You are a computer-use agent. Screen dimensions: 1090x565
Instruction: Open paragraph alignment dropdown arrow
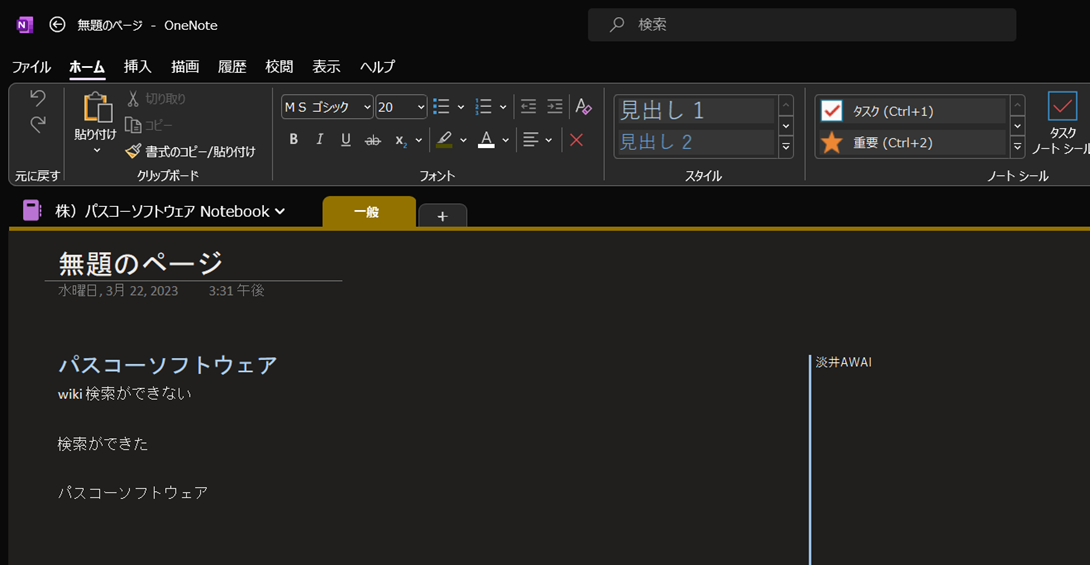[x=548, y=140]
